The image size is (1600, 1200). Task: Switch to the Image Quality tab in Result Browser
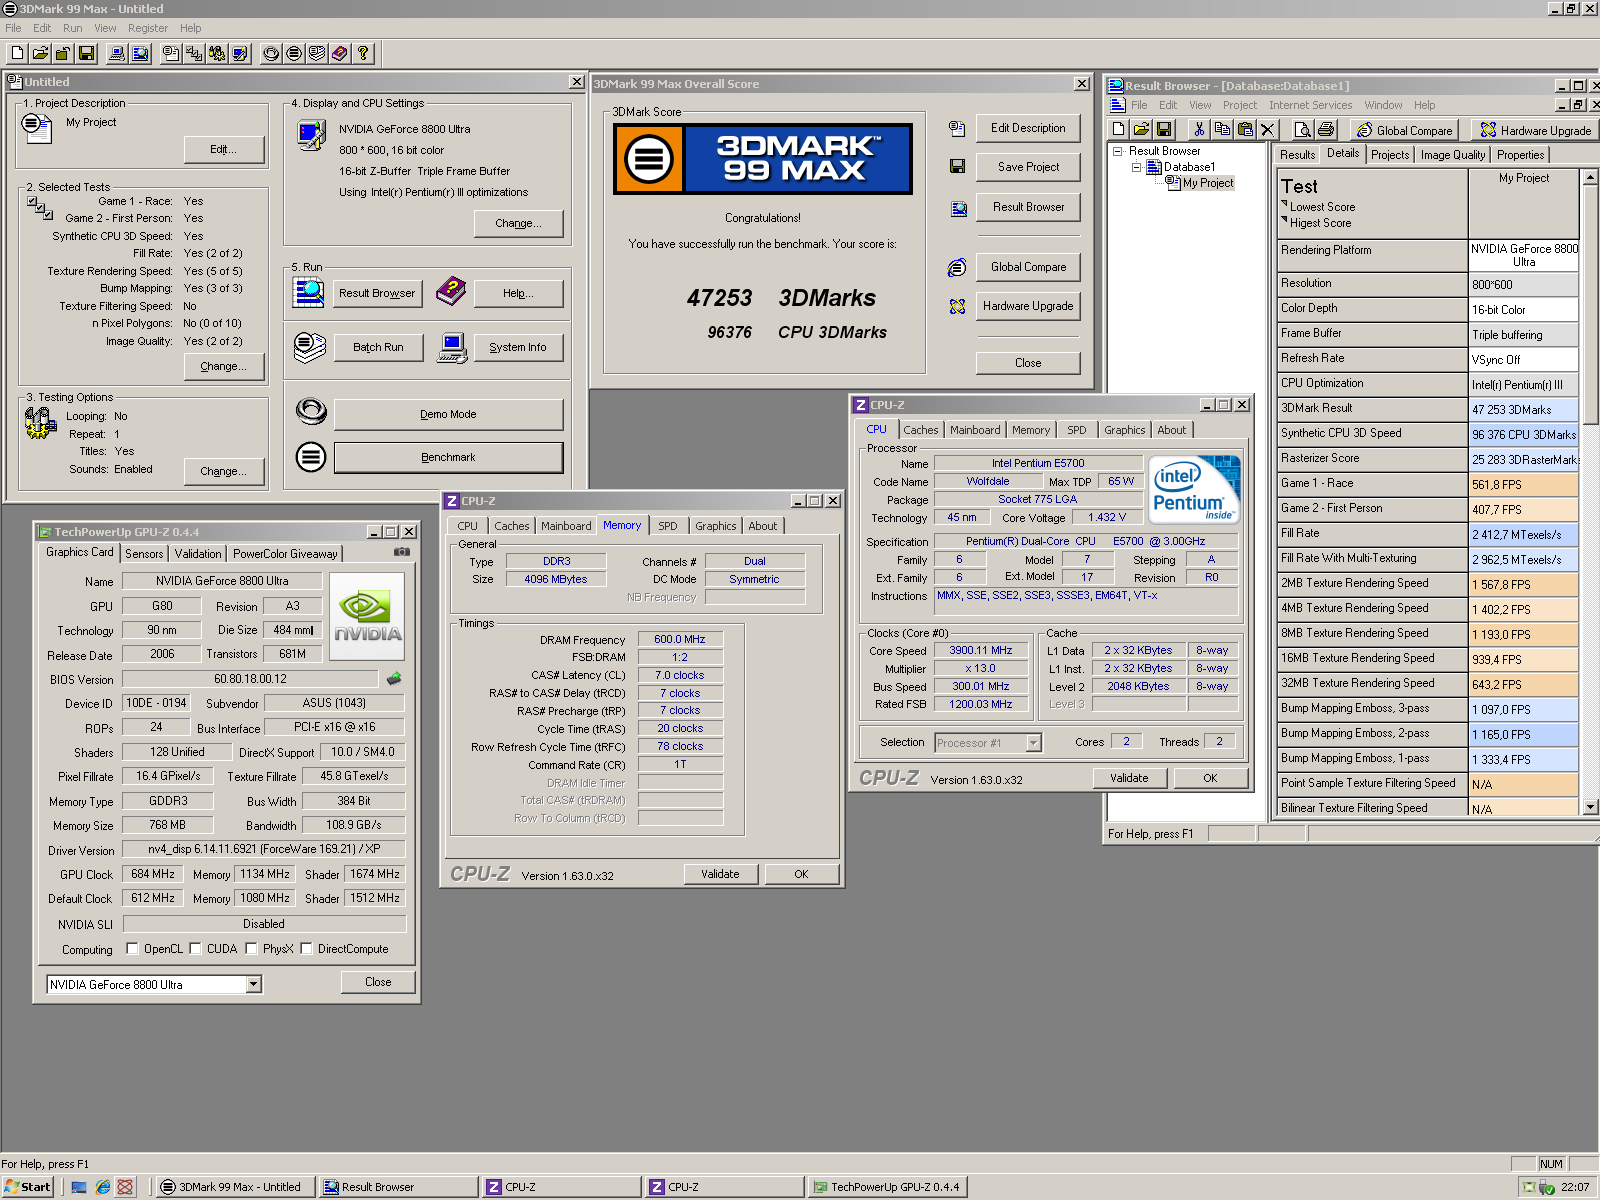(x=1452, y=155)
